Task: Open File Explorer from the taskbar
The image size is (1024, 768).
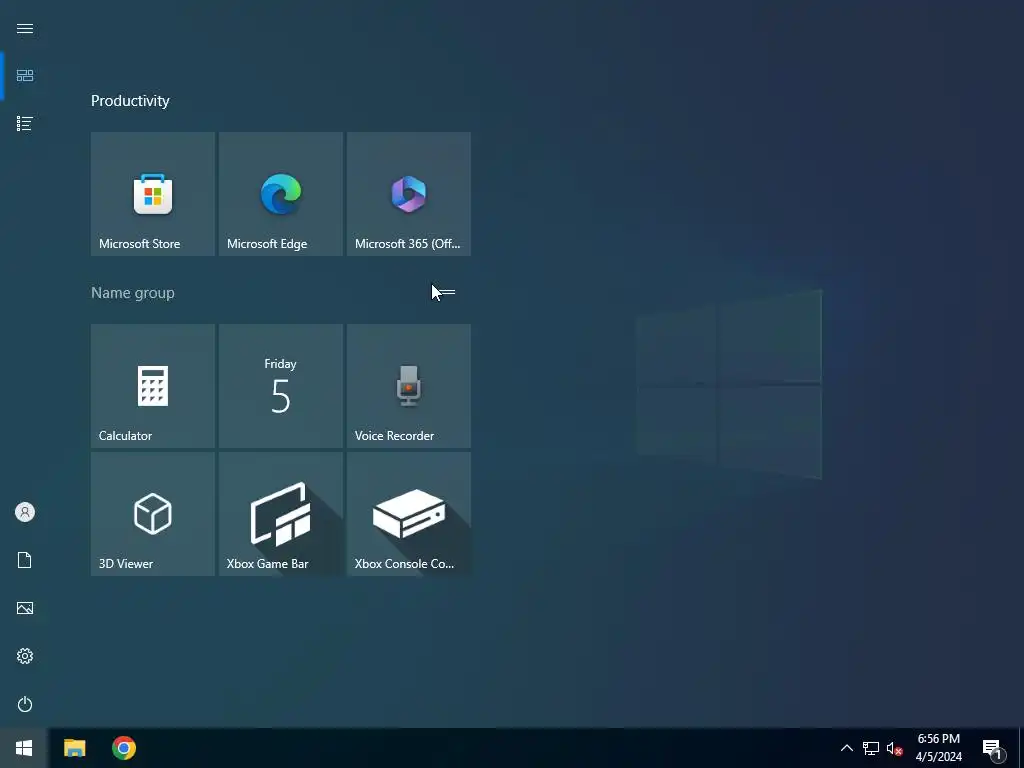Action: pos(74,748)
